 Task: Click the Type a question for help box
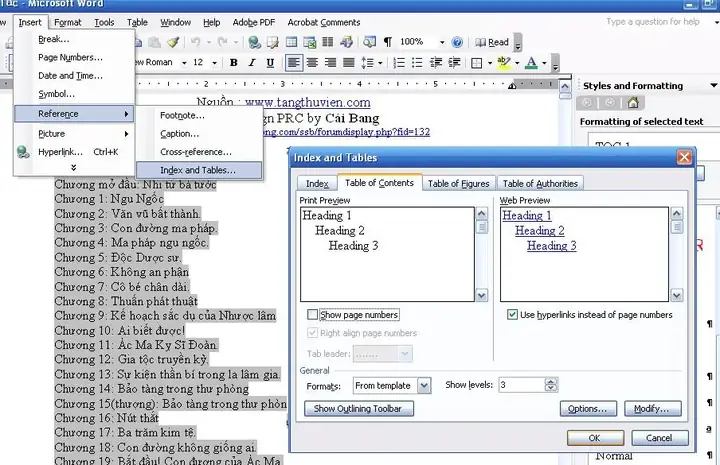[652, 22]
